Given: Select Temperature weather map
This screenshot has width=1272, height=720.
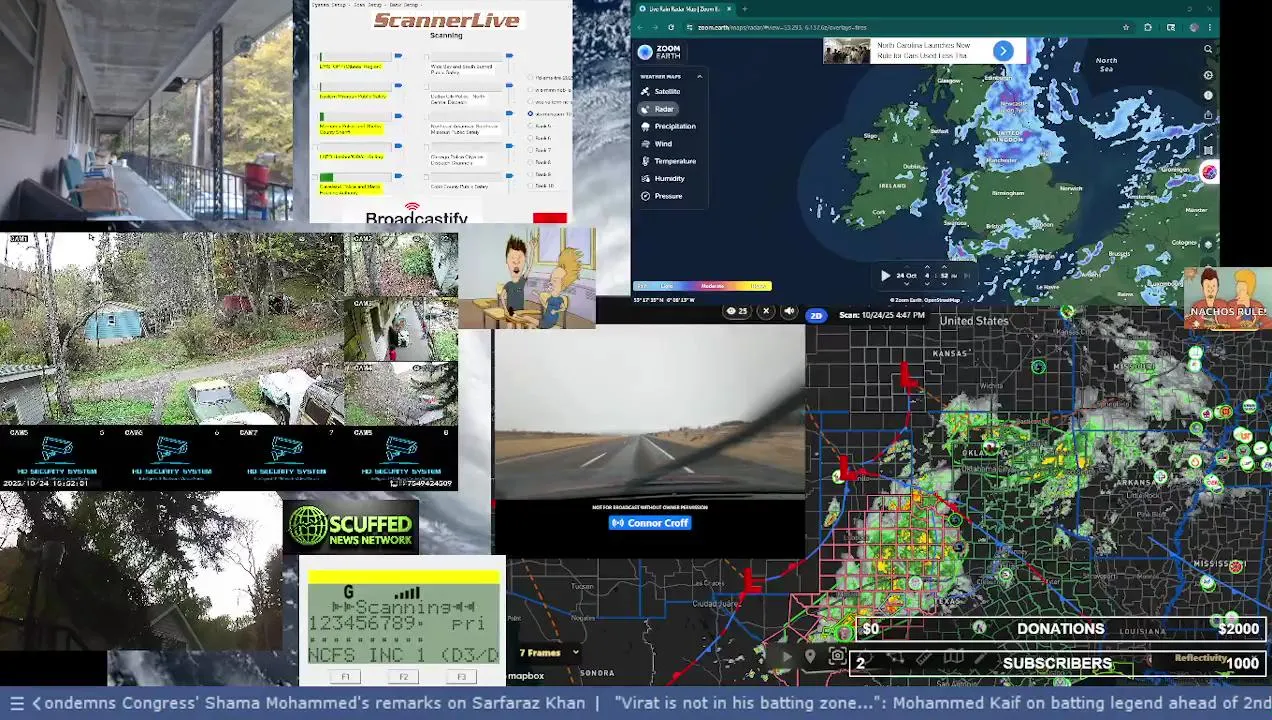Looking at the screenshot, I should [x=668, y=161].
